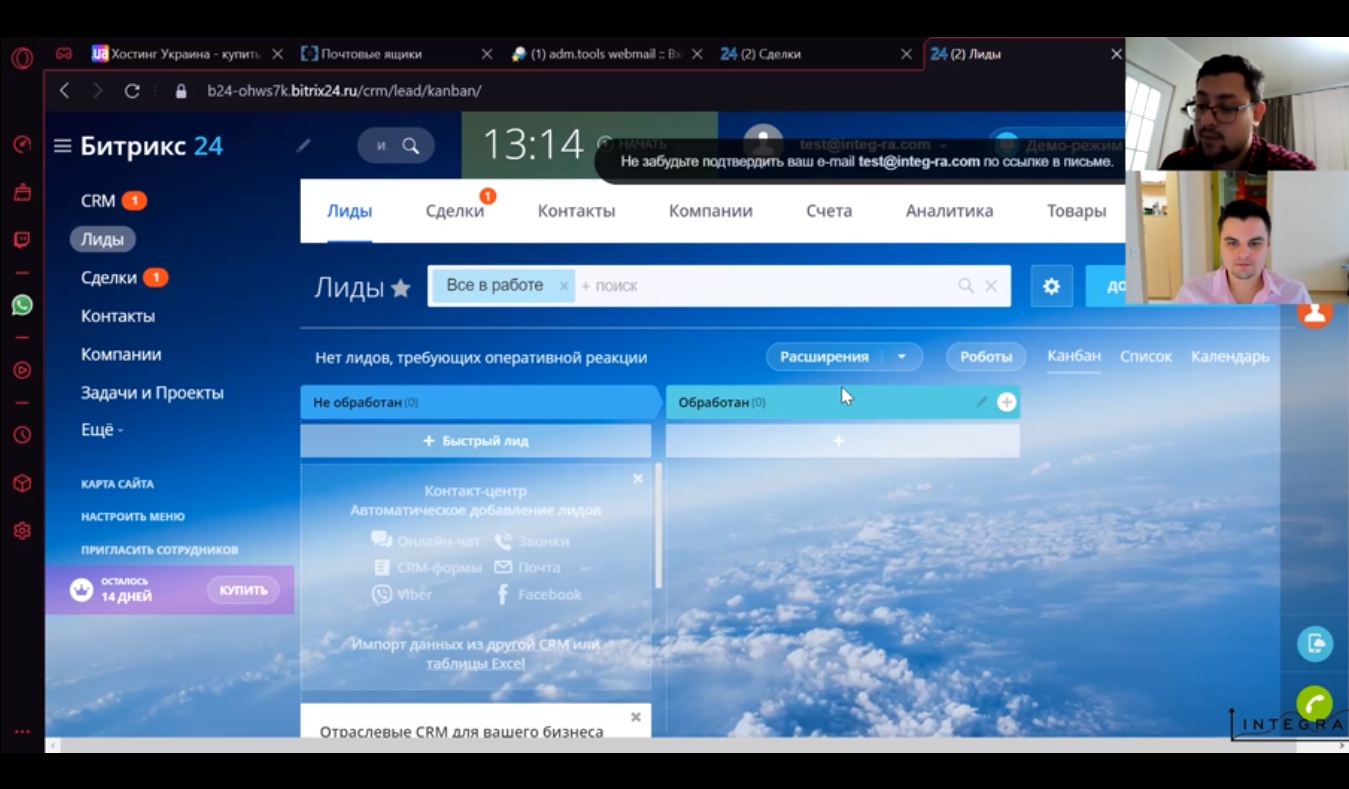The height and width of the screenshot is (789, 1349).
Task: Switch the leads view to Список
Action: pos(1145,356)
